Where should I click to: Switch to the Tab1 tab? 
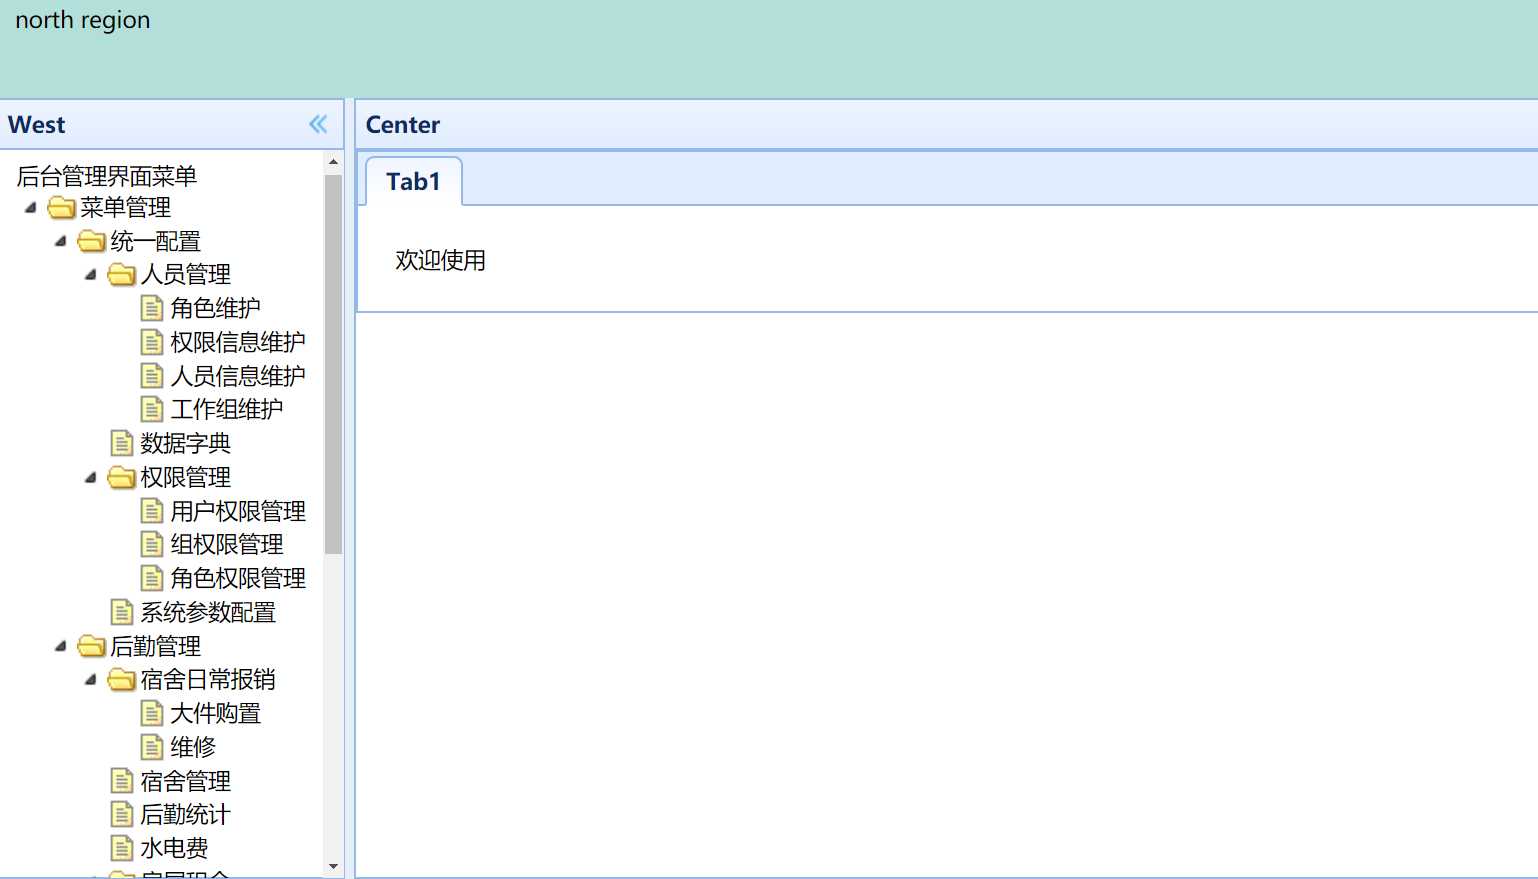[x=414, y=181]
